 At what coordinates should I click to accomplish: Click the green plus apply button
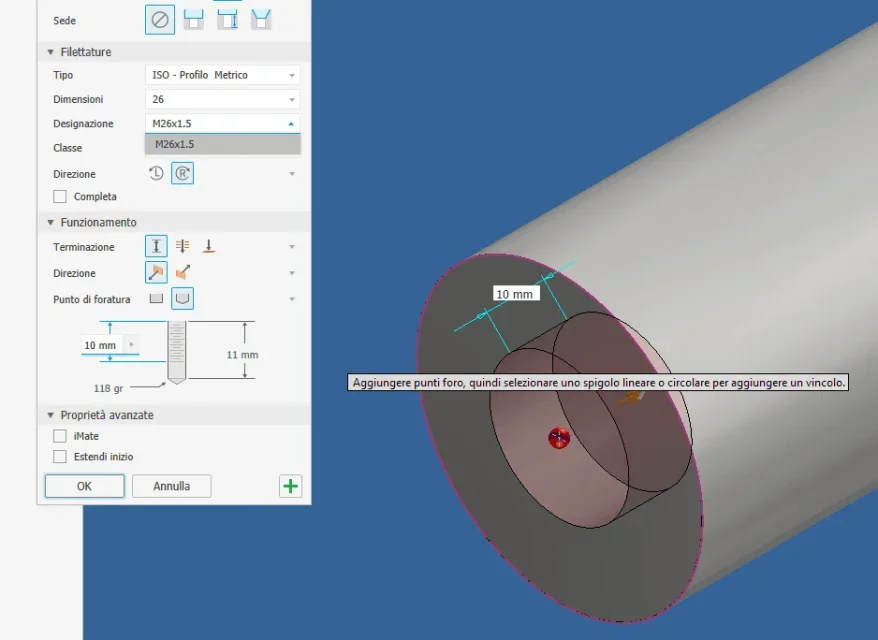click(x=290, y=486)
